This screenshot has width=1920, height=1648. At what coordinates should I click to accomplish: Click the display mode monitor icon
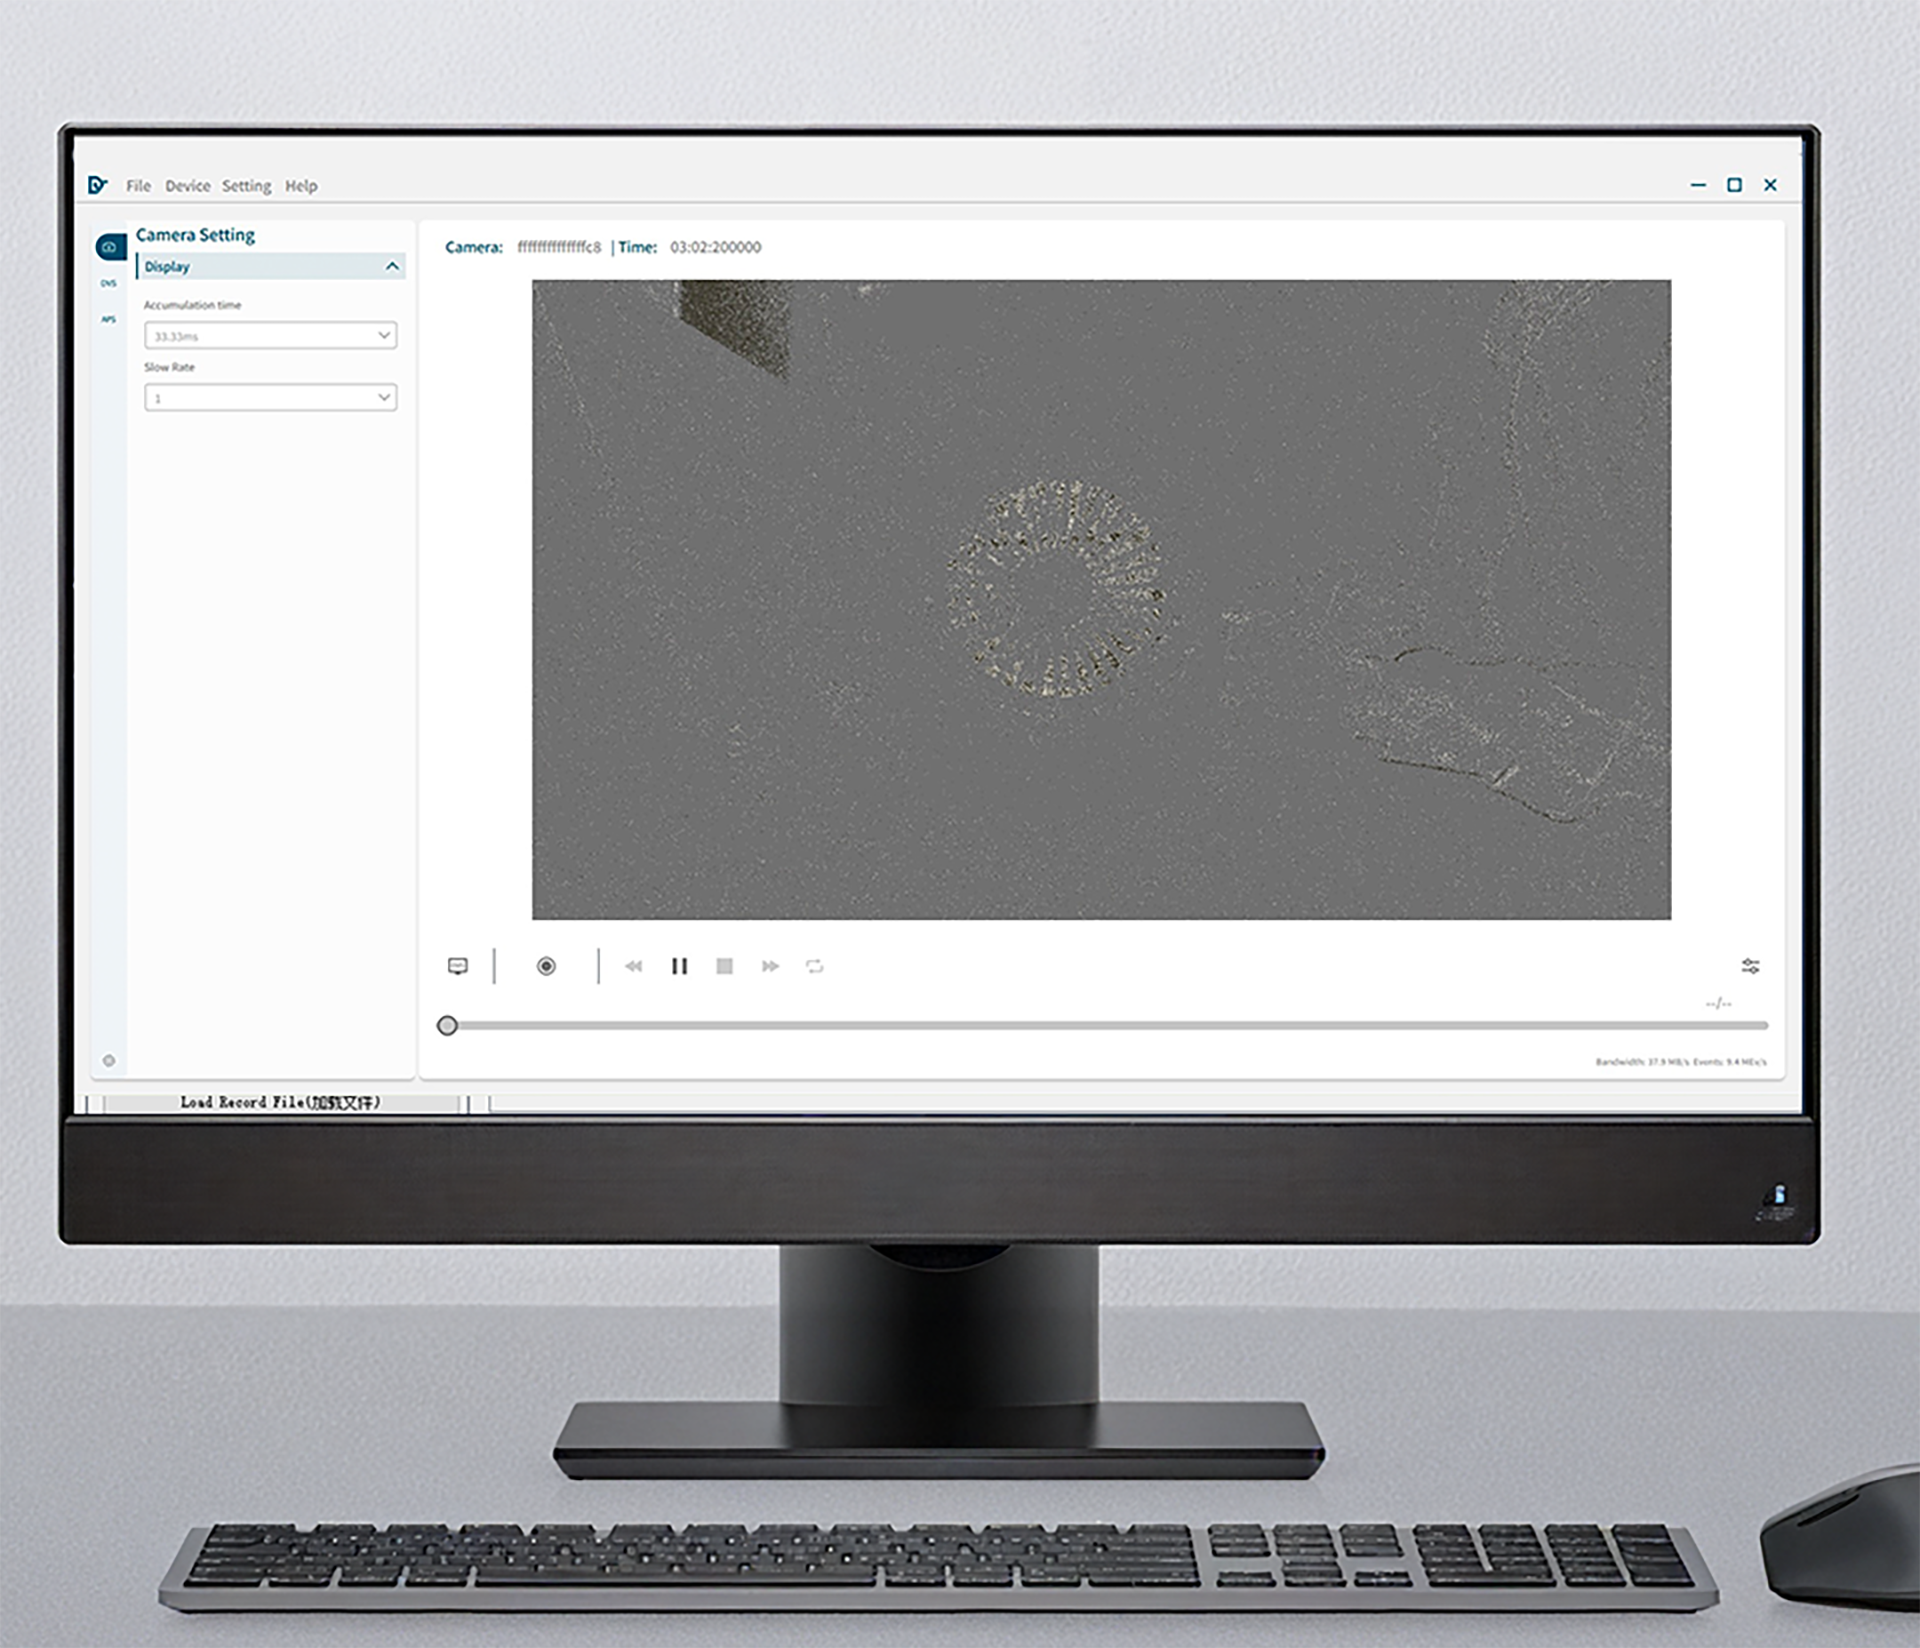tap(458, 966)
